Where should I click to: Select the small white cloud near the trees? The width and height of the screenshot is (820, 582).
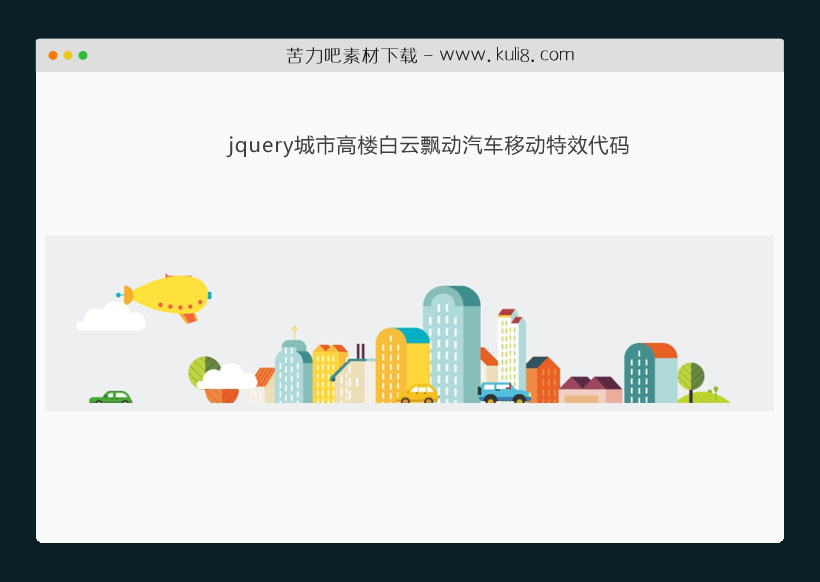coord(228,376)
